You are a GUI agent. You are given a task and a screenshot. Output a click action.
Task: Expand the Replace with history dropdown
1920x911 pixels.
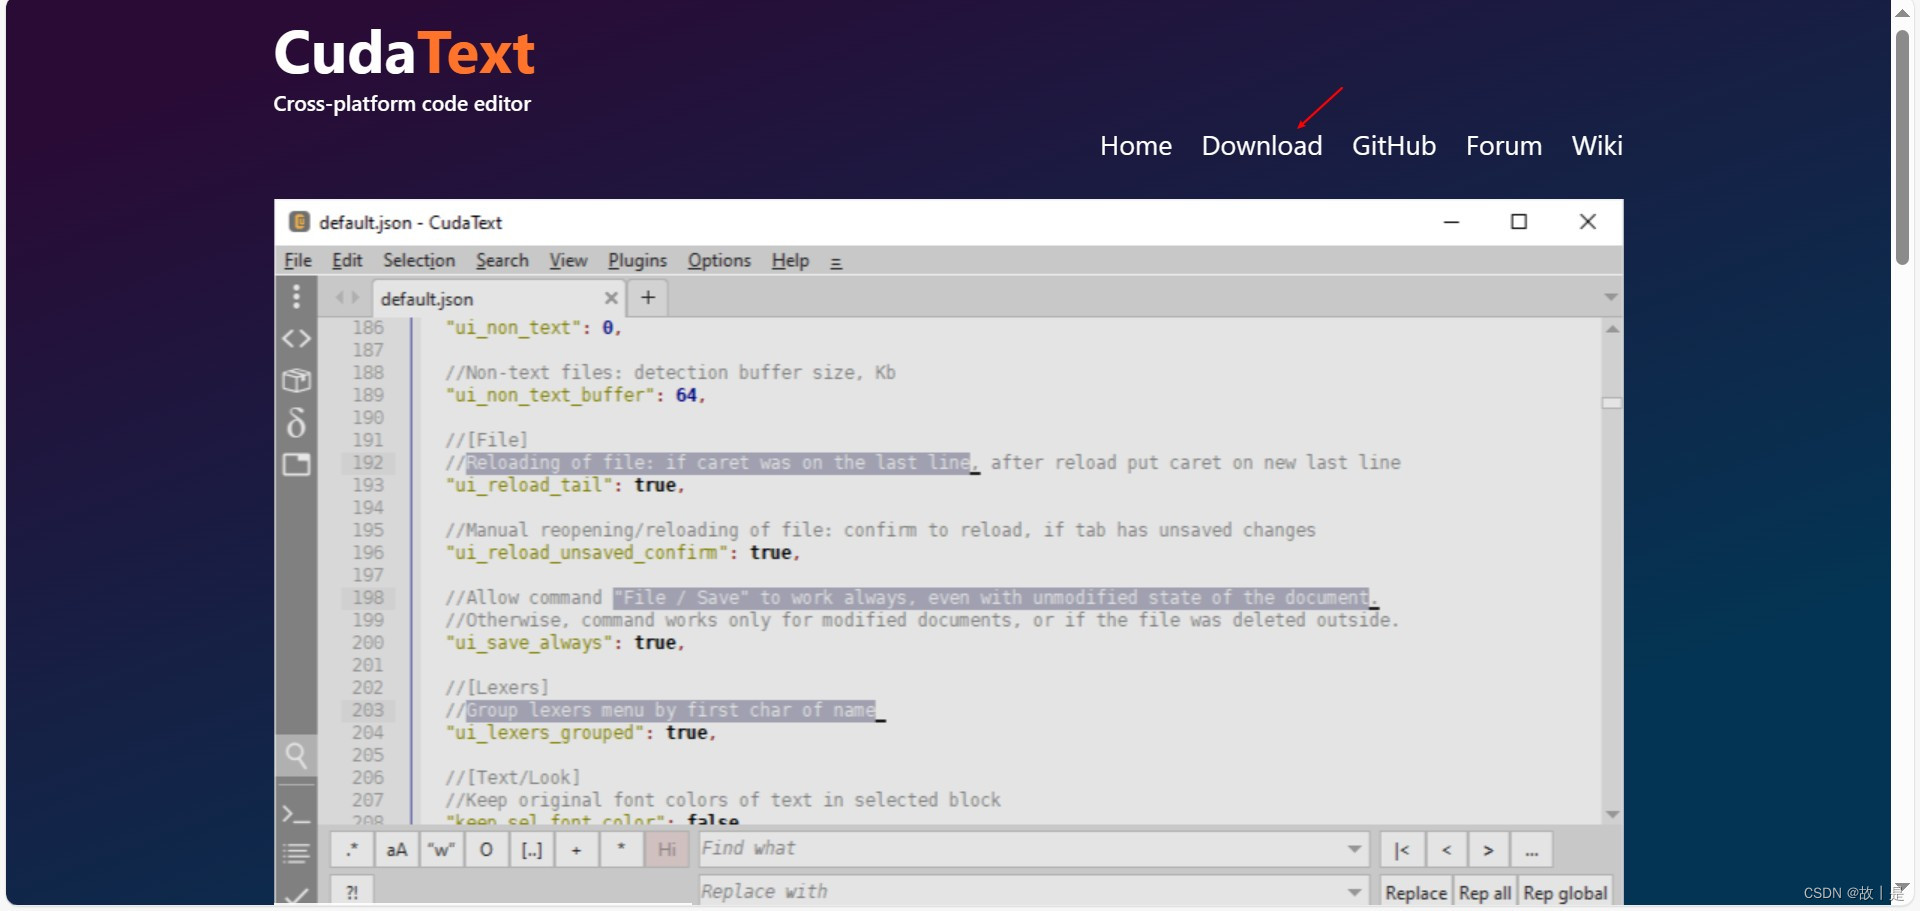point(1354,891)
